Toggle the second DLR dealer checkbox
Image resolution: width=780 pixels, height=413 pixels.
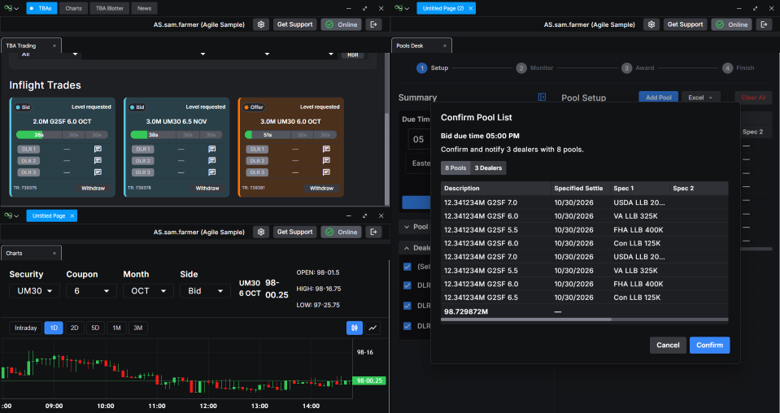coord(407,306)
